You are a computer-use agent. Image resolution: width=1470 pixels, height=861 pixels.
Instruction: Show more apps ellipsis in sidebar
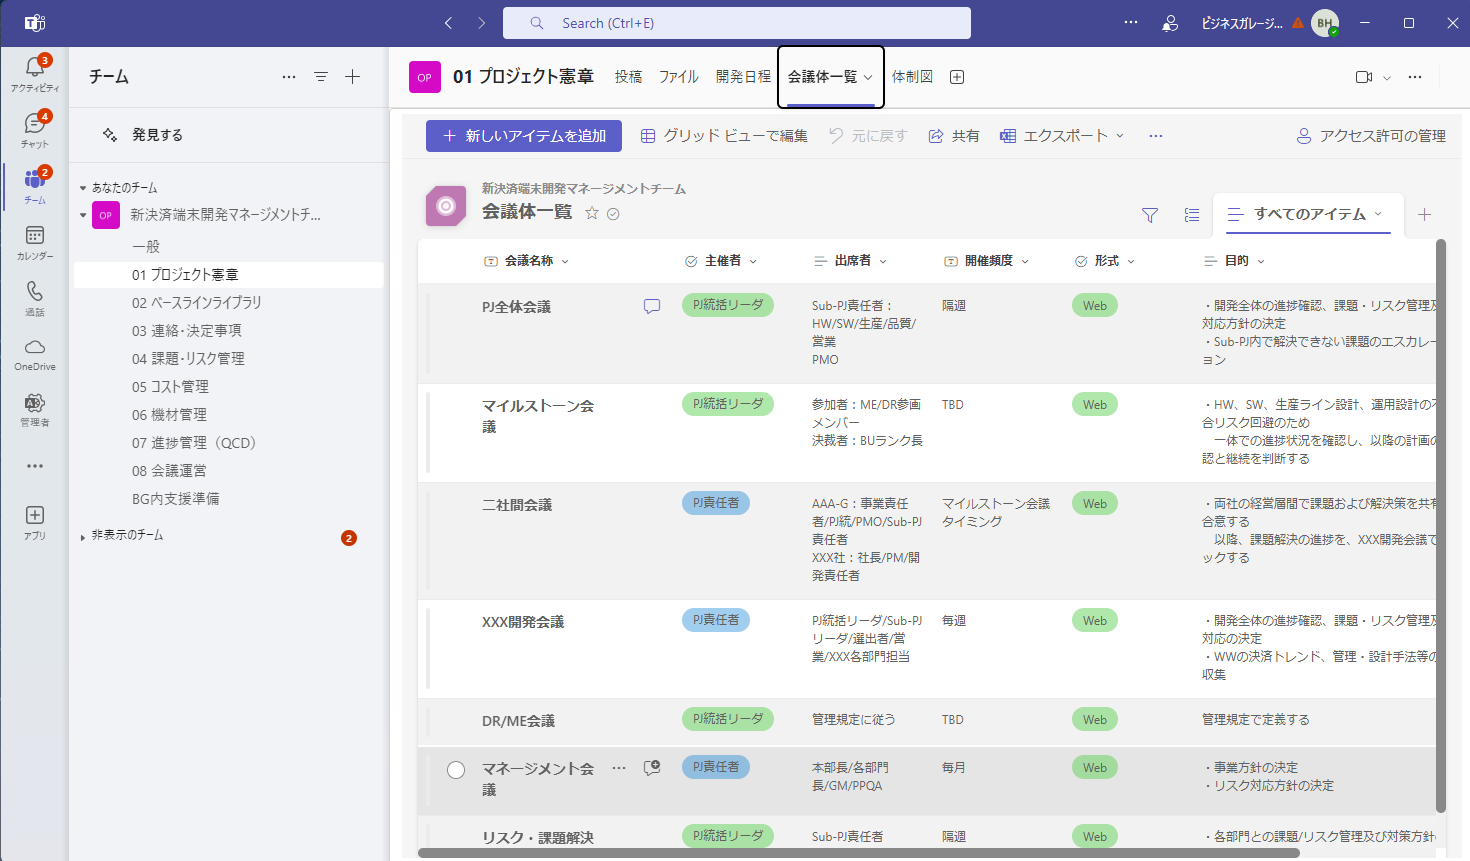(x=35, y=466)
